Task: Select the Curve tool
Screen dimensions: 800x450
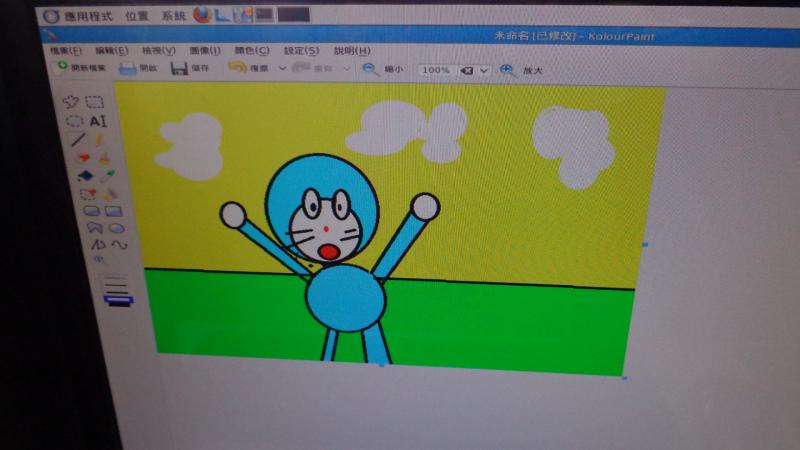Action: coord(119,245)
